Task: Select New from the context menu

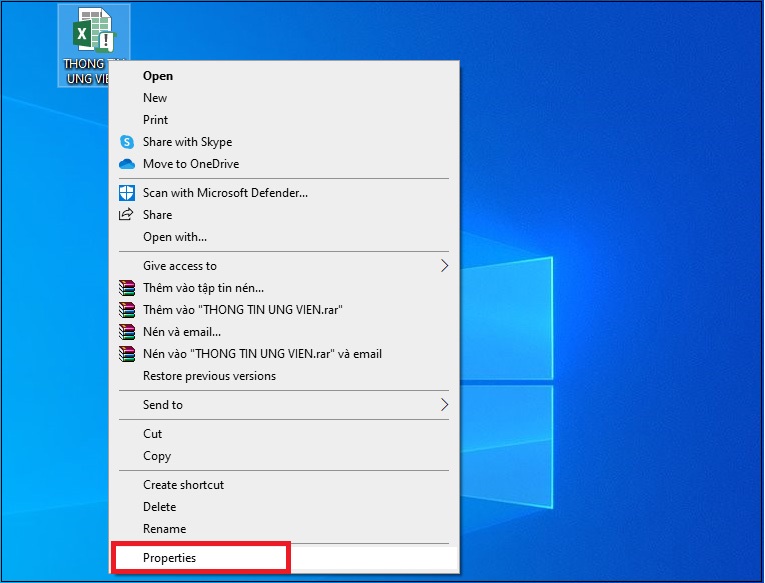Action: coord(155,98)
